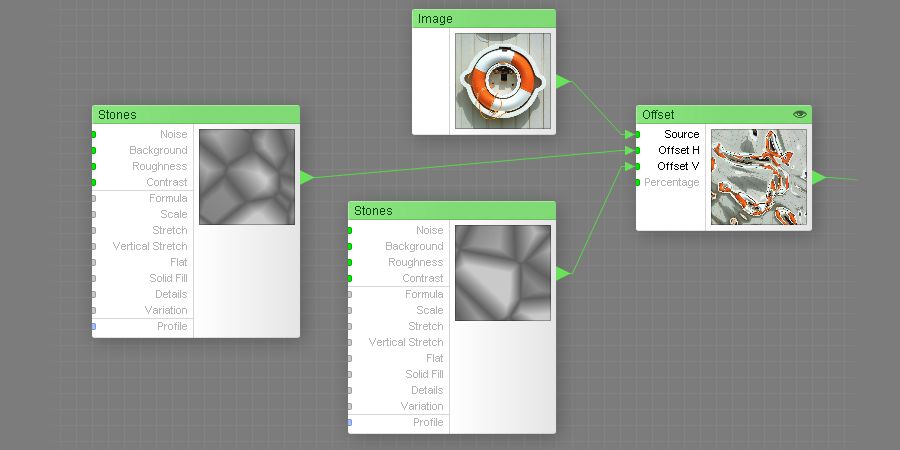Click Vertical Stretch connector on left Stones
Image resolution: width=900 pixels, height=450 pixels.
pos(94,246)
